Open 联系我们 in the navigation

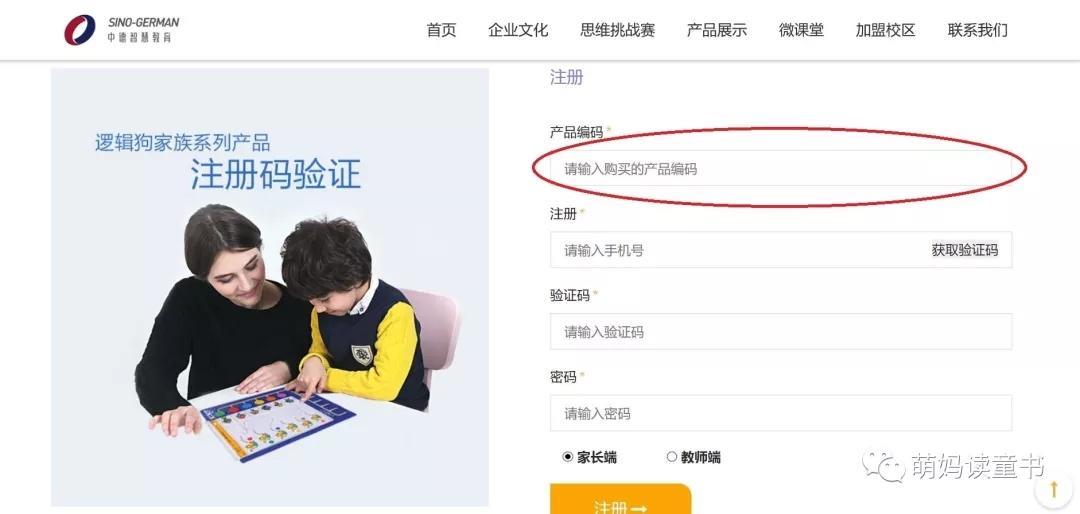tap(978, 30)
